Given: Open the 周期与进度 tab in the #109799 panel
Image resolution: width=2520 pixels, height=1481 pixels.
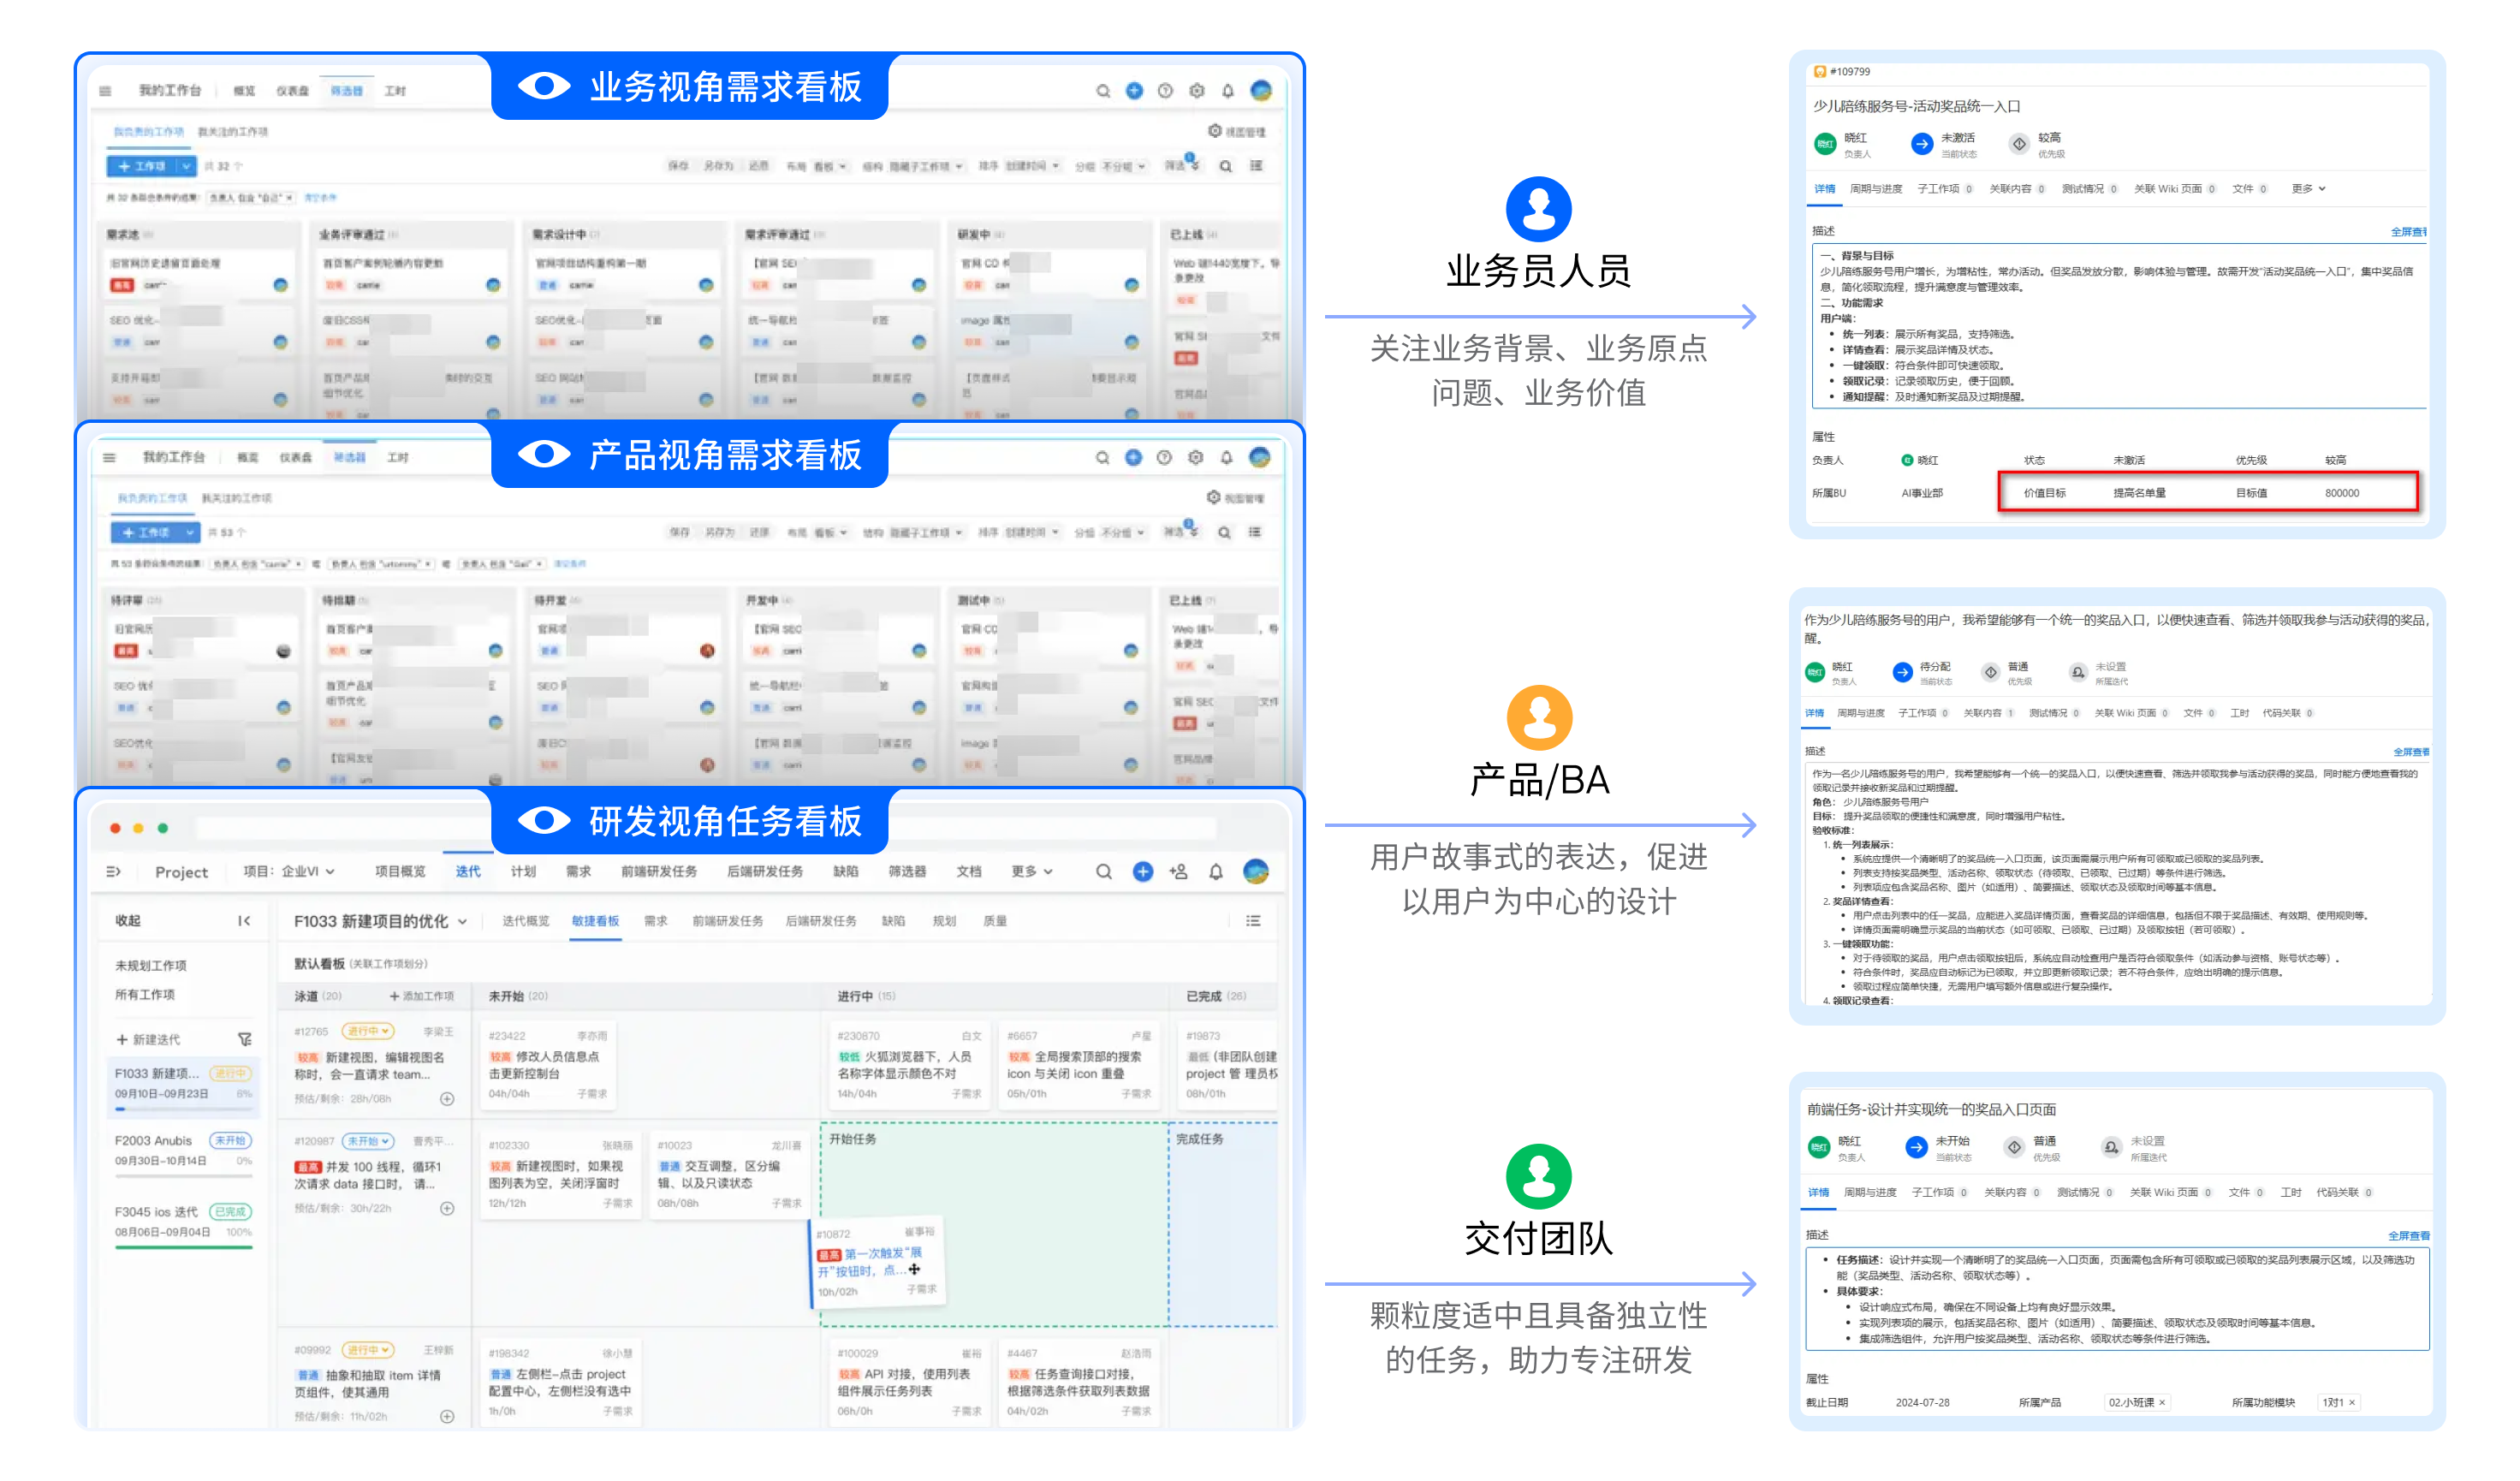Looking at the screenshot, I should coord(1875,189).
